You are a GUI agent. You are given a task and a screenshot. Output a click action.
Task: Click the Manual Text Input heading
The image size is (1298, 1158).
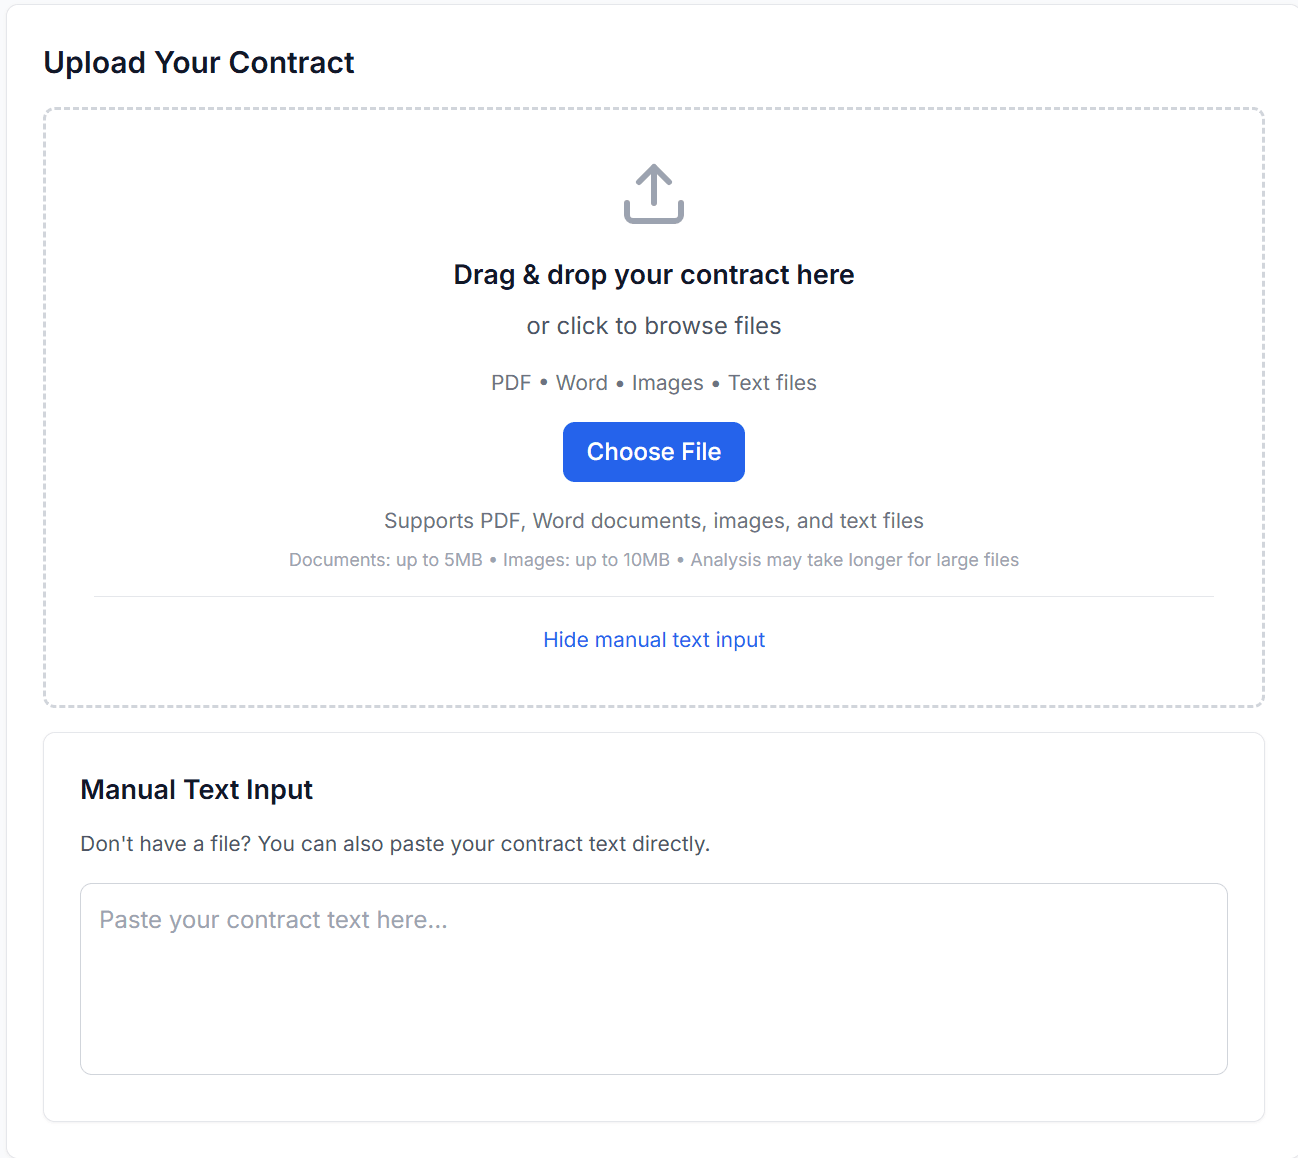point(196,789)
